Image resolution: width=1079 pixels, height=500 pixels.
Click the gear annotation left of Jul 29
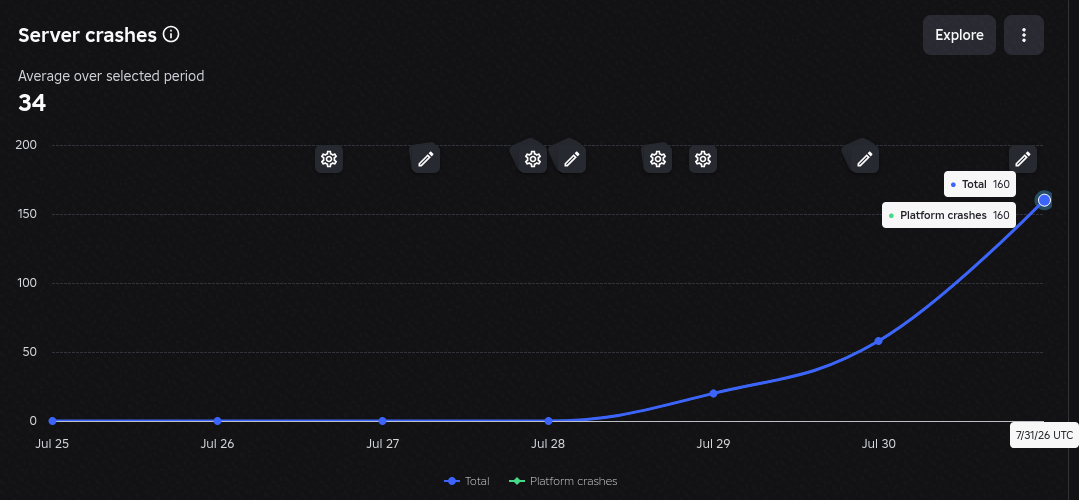click(658, 160)
